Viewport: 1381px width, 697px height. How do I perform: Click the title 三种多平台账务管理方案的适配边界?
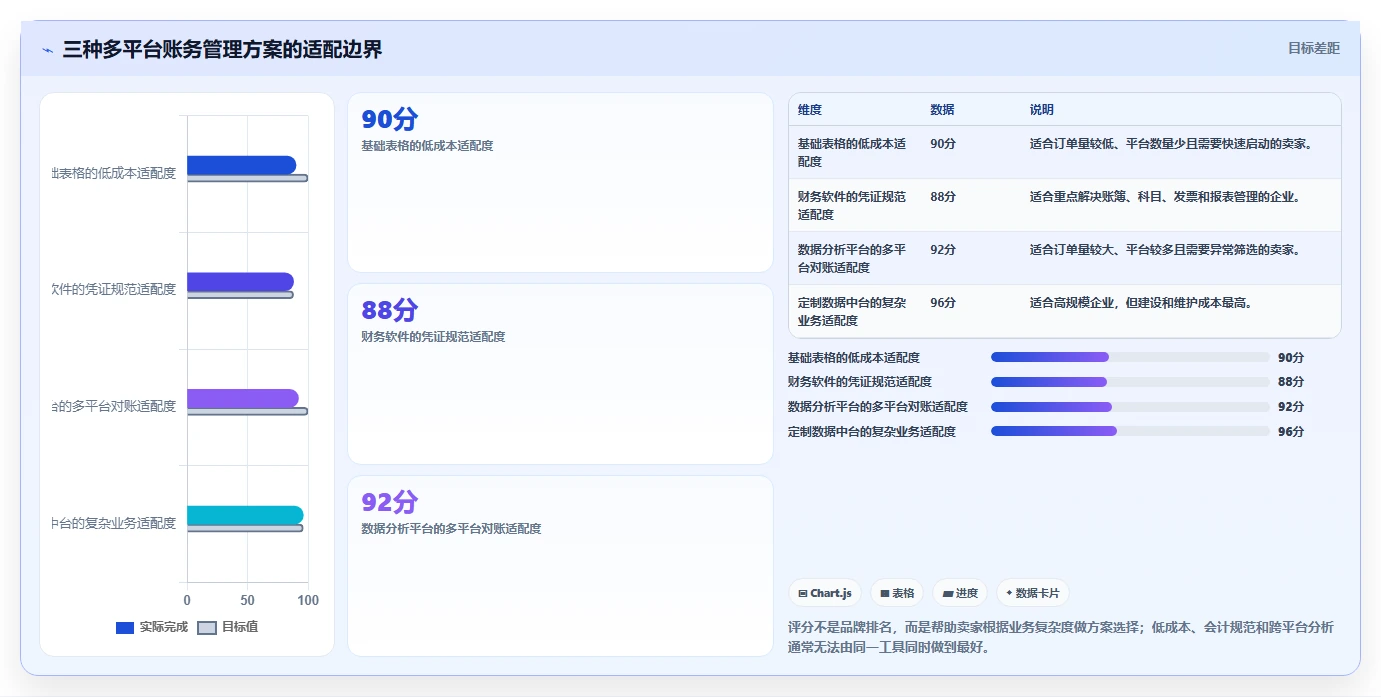point(222,49)
